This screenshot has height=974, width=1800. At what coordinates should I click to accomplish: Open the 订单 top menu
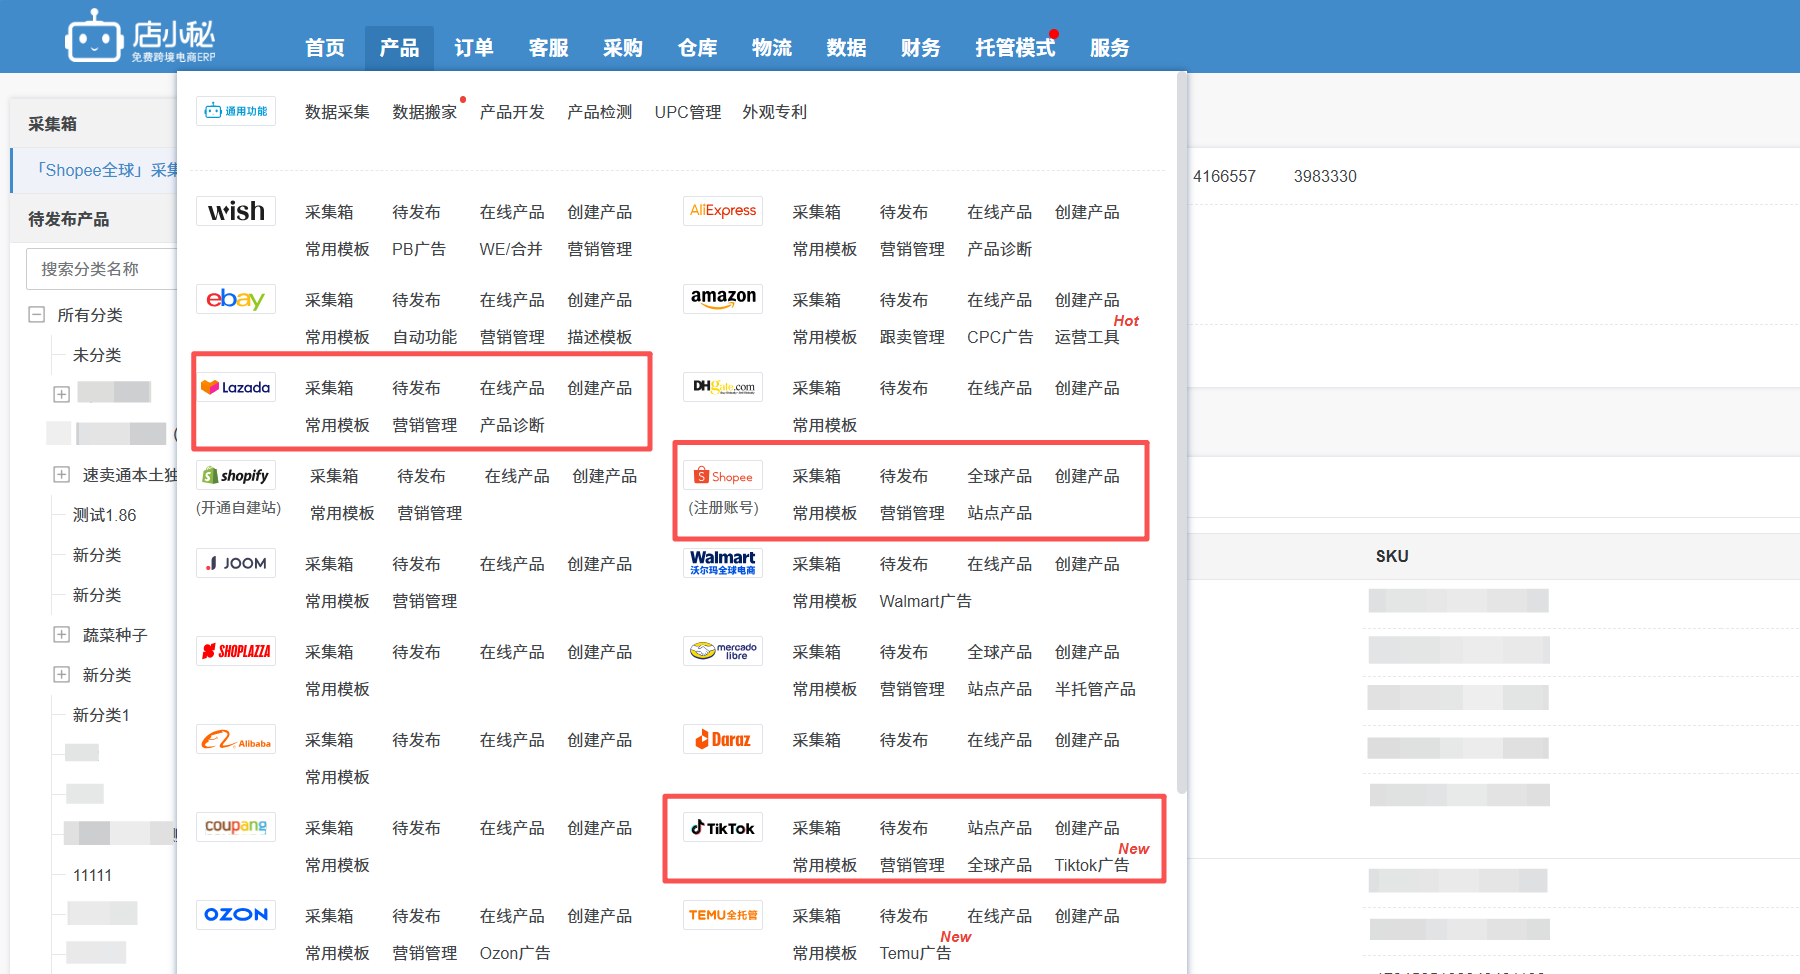(474, 48)
